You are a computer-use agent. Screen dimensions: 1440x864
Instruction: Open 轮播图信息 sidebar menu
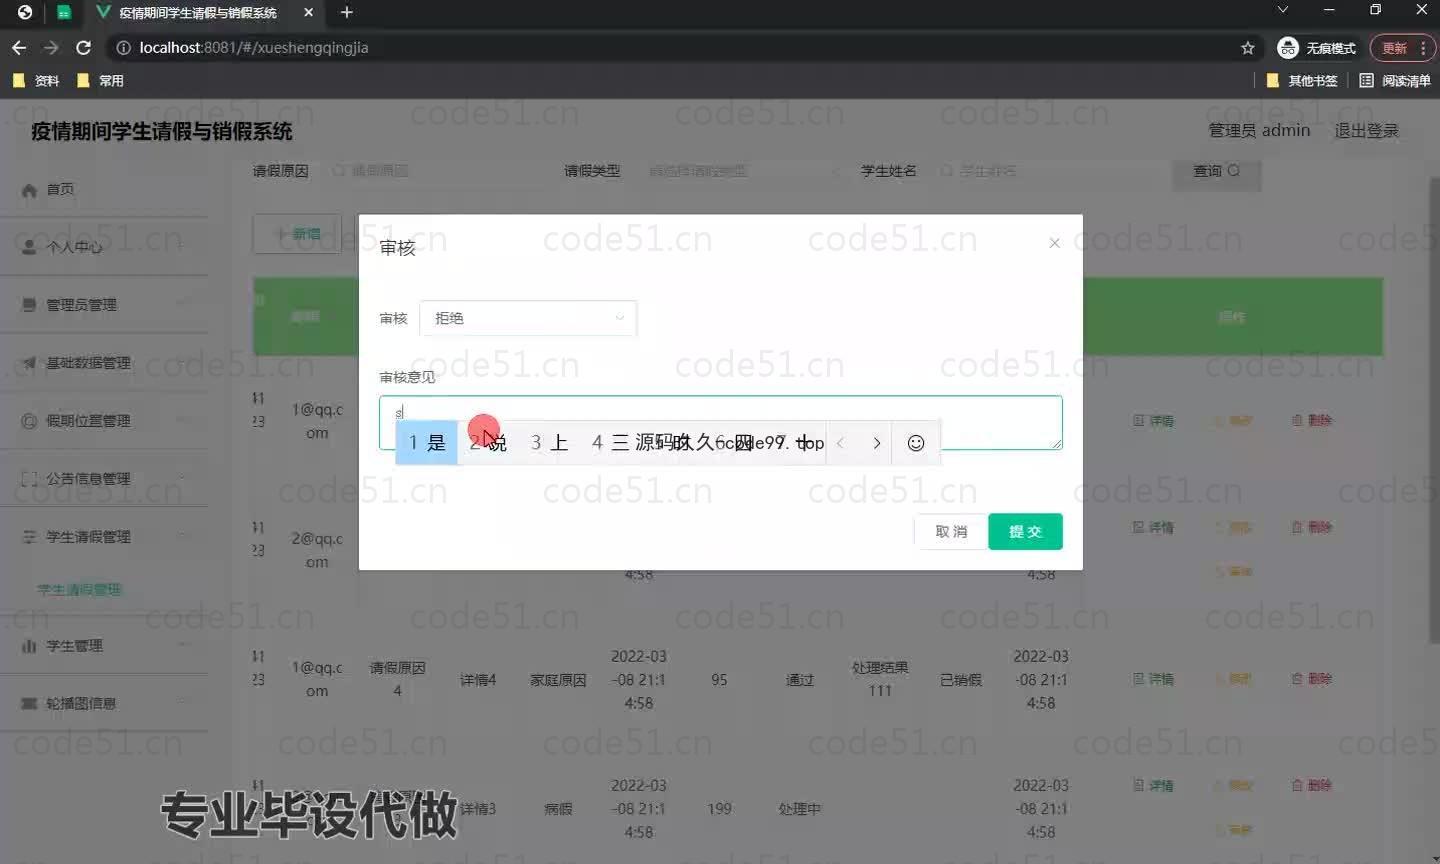pos(104,704)
